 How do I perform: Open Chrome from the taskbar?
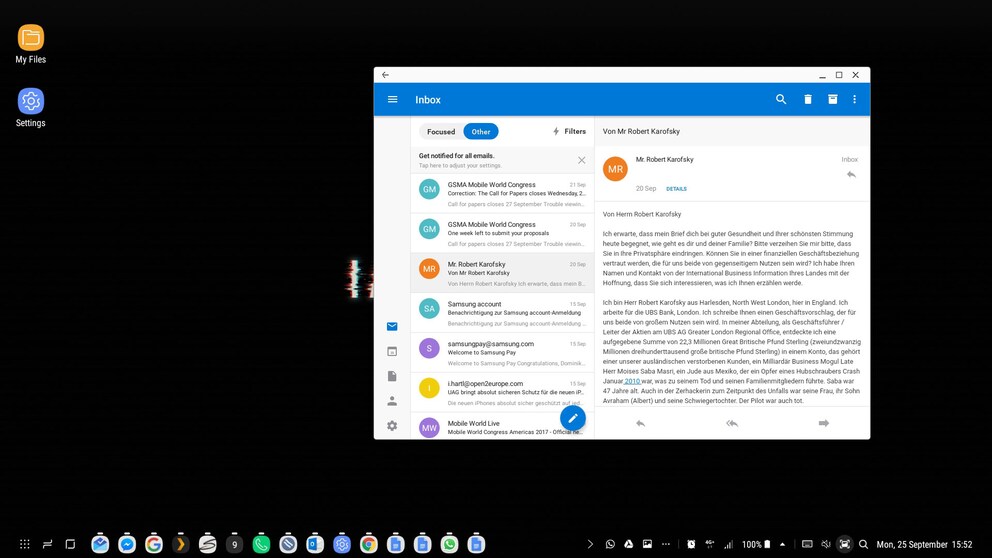click(368, 543)
